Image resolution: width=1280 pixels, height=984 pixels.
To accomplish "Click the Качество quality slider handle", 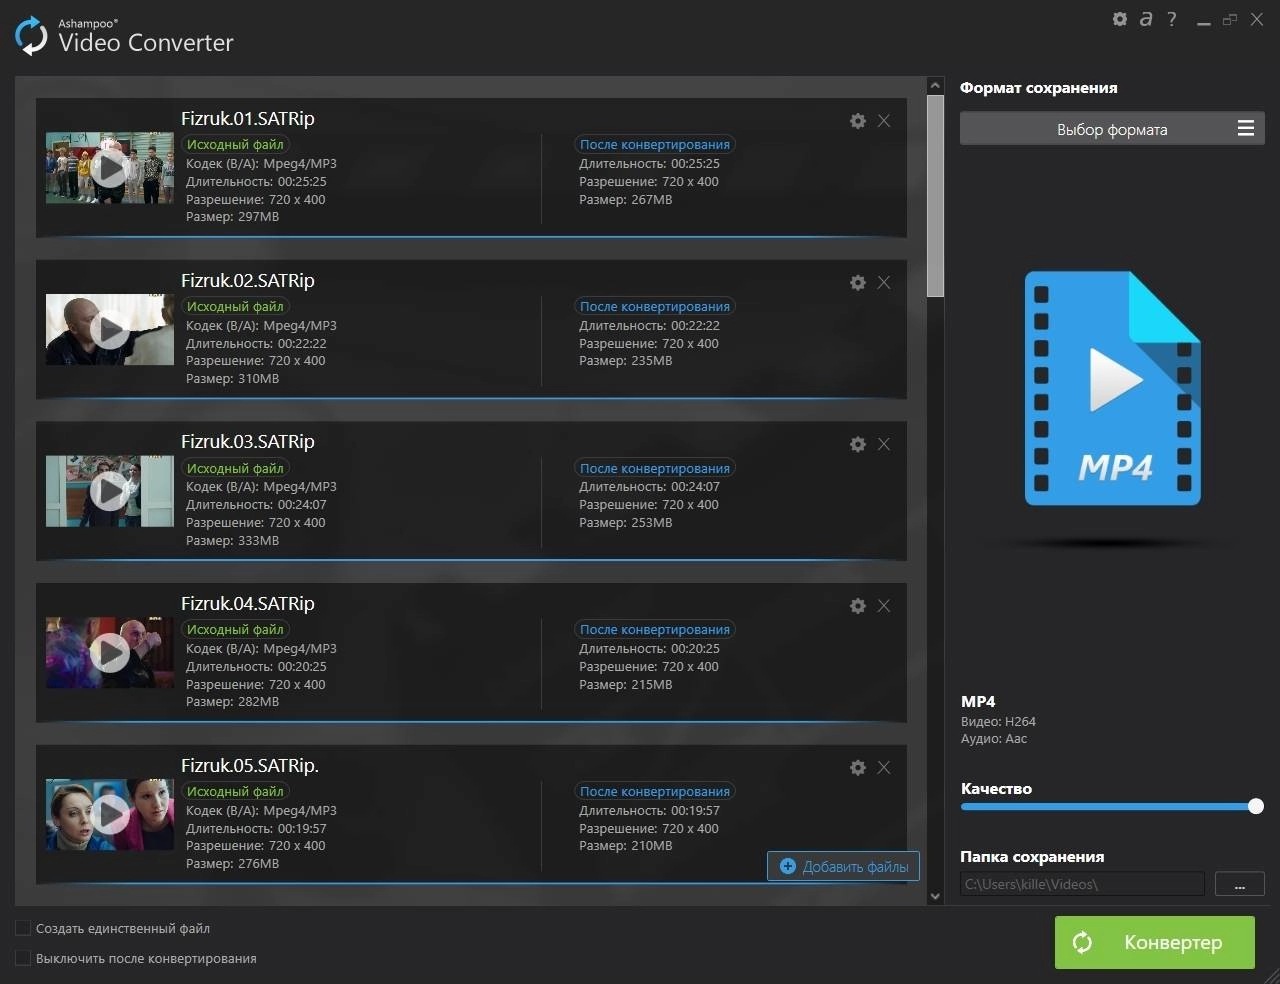I will (1256, 806).
